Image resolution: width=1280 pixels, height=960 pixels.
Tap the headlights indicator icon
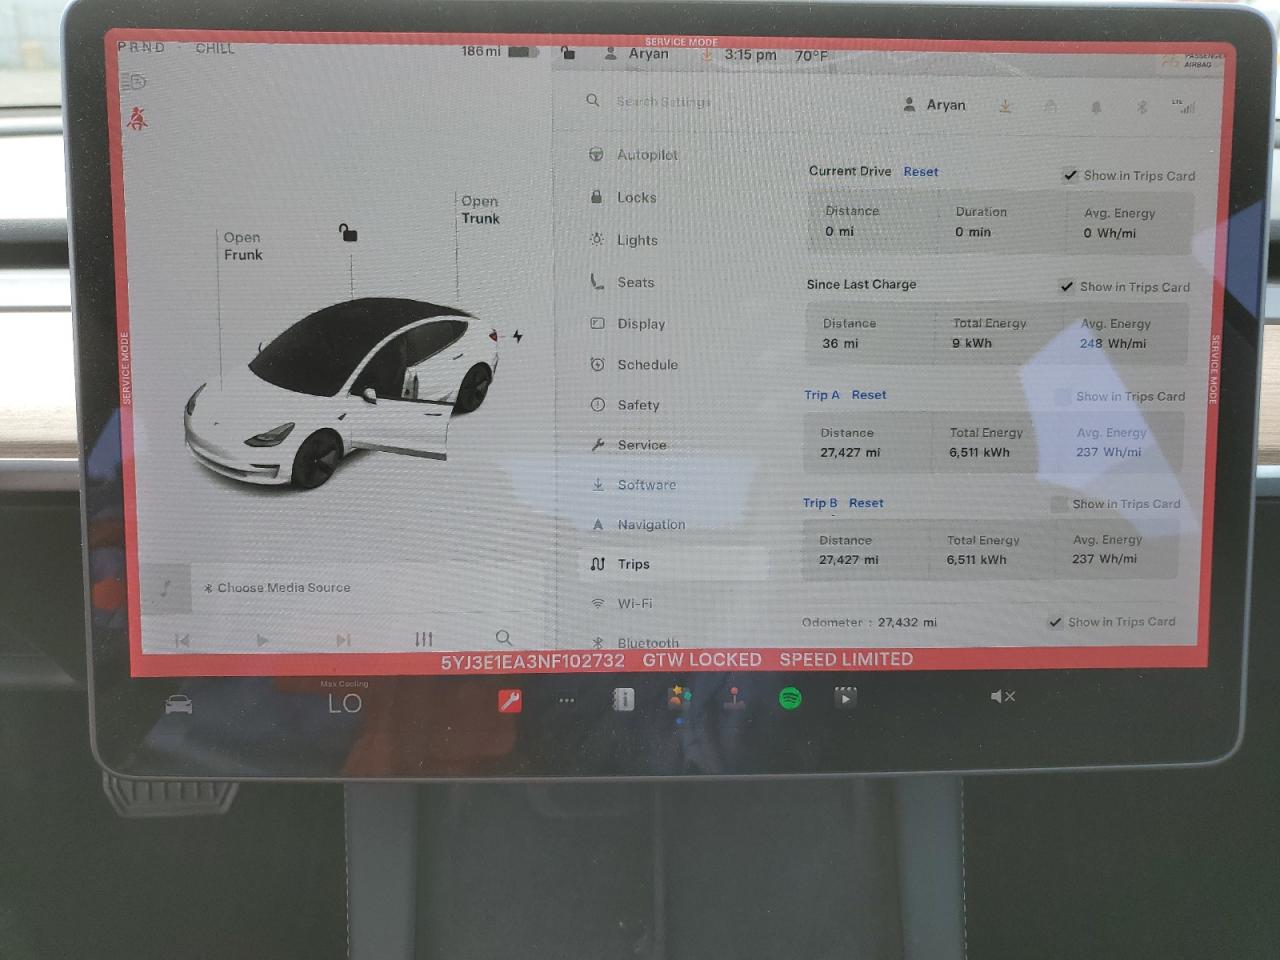click(x=135, y=82)
